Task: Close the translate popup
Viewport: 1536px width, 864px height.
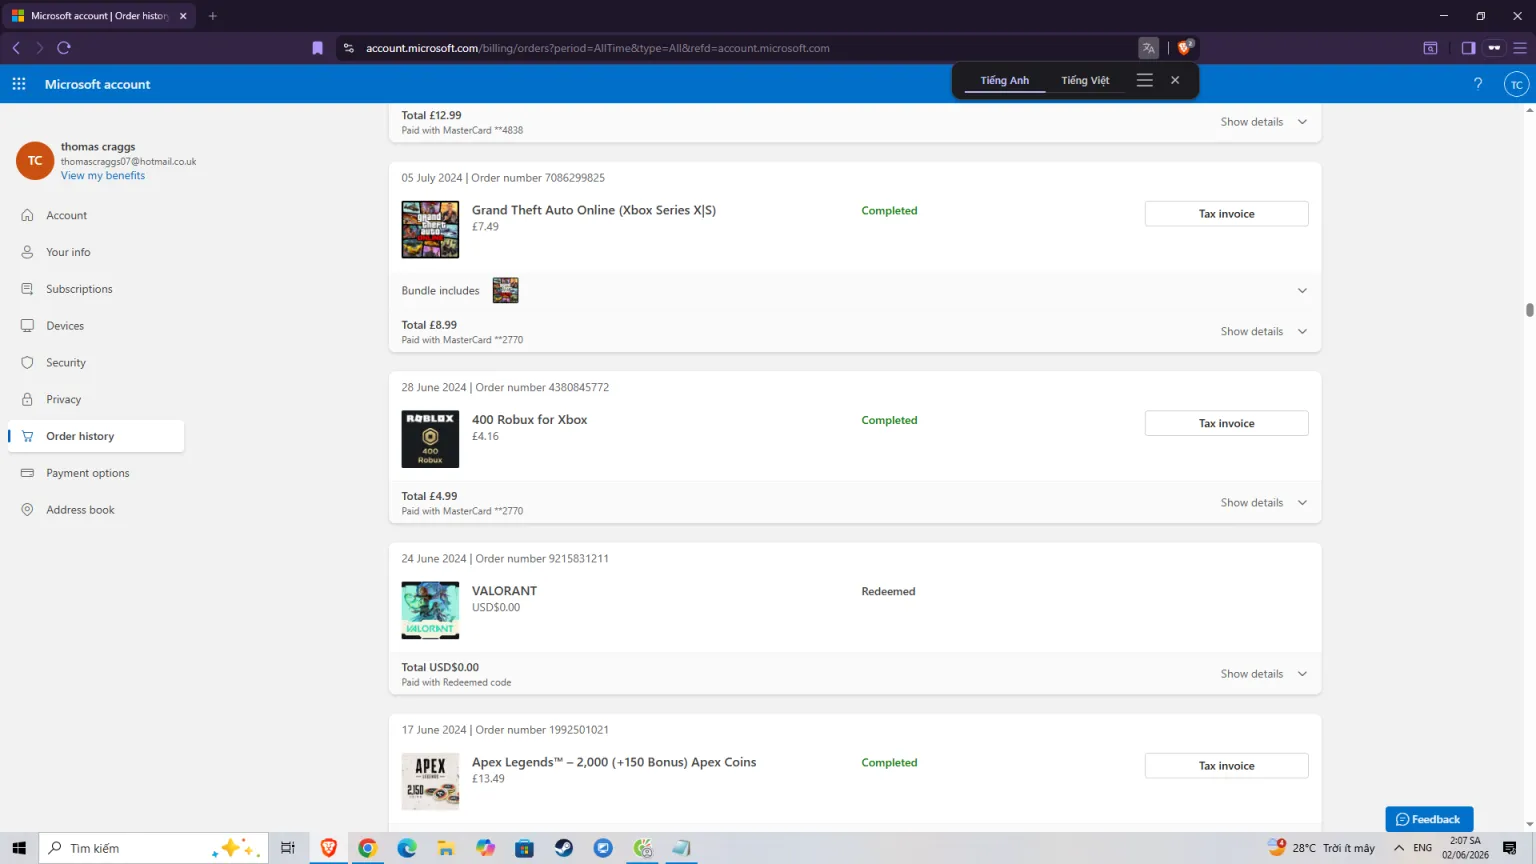Action: 1175,80
